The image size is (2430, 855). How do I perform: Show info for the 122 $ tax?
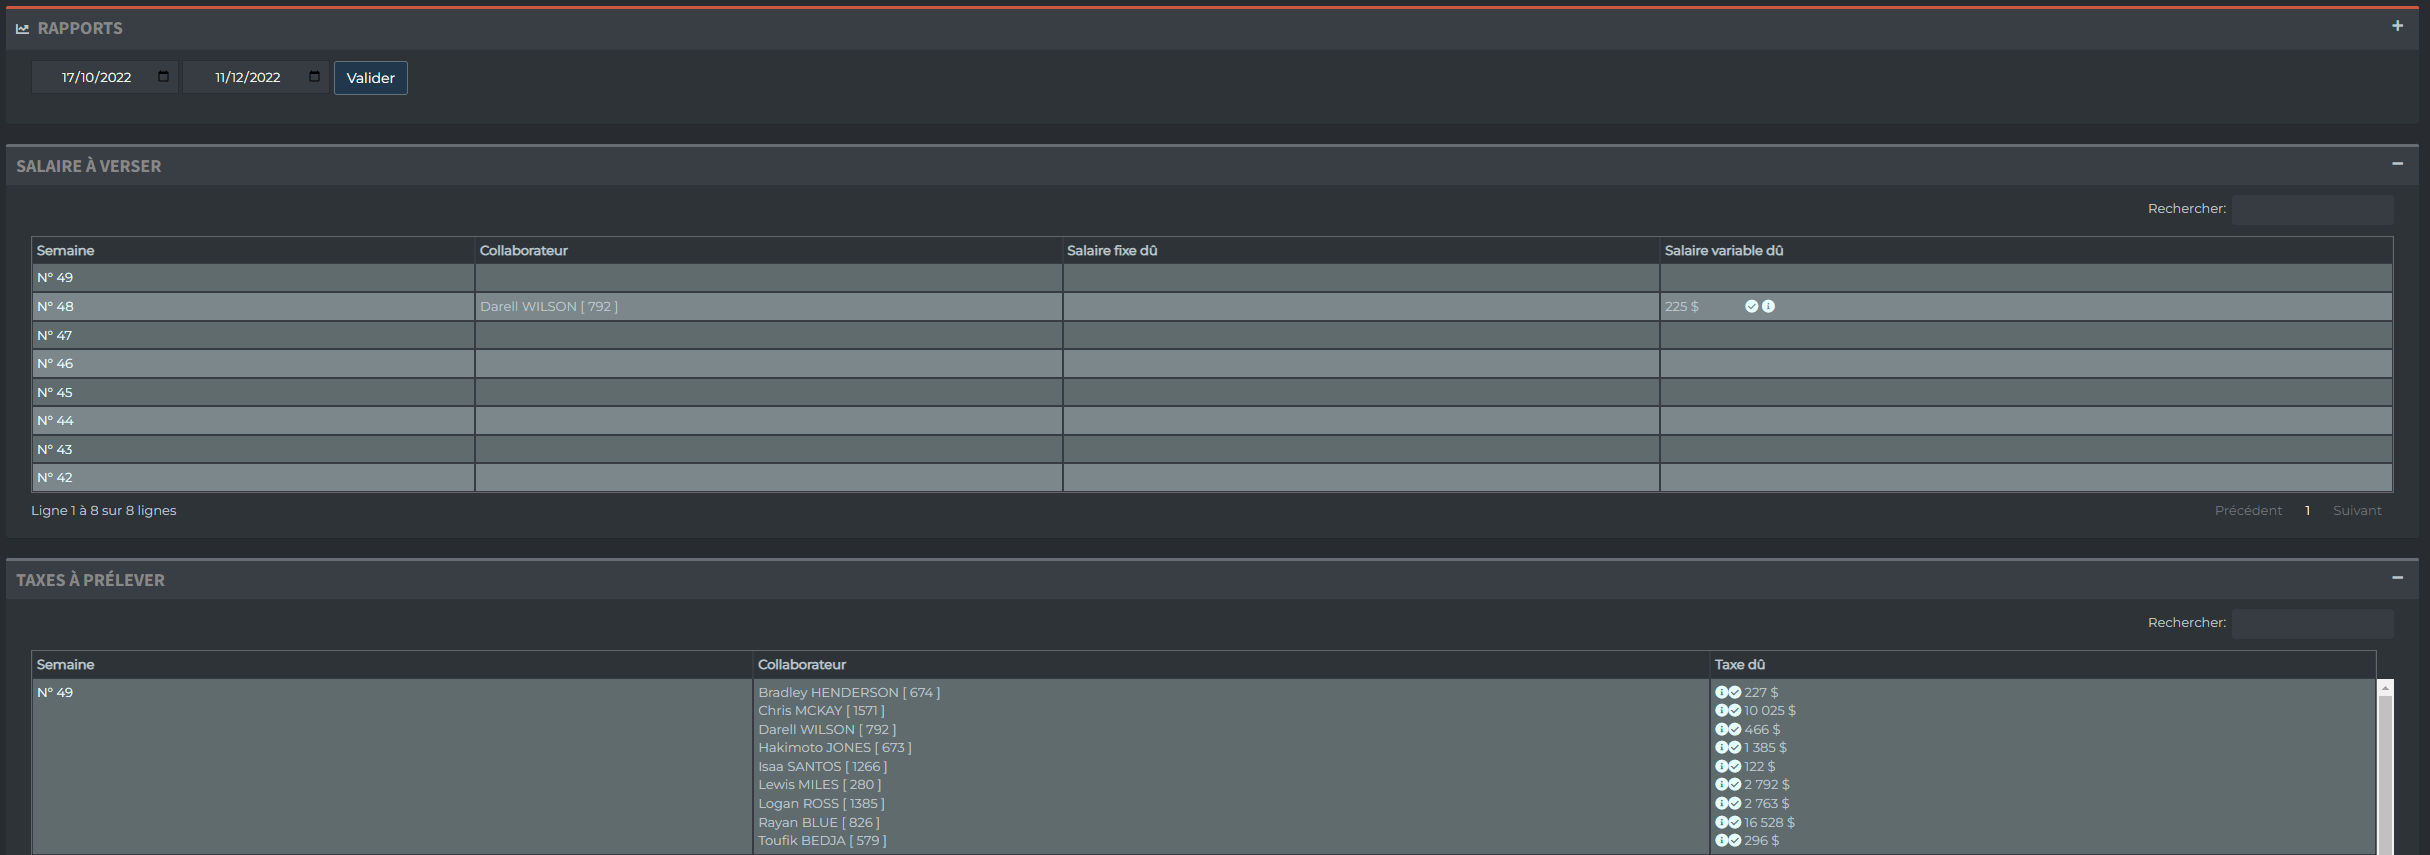(1721, 767)
